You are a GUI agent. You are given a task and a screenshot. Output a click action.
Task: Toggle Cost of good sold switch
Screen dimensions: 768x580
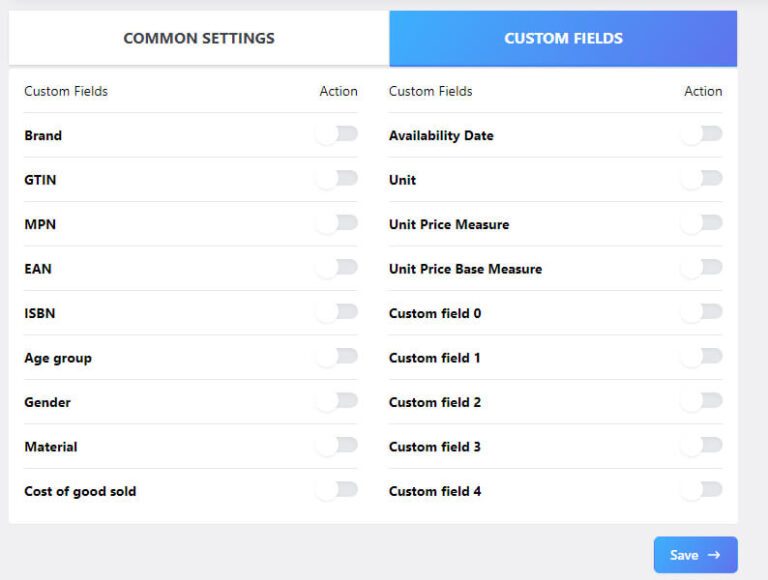coord(337,491)
